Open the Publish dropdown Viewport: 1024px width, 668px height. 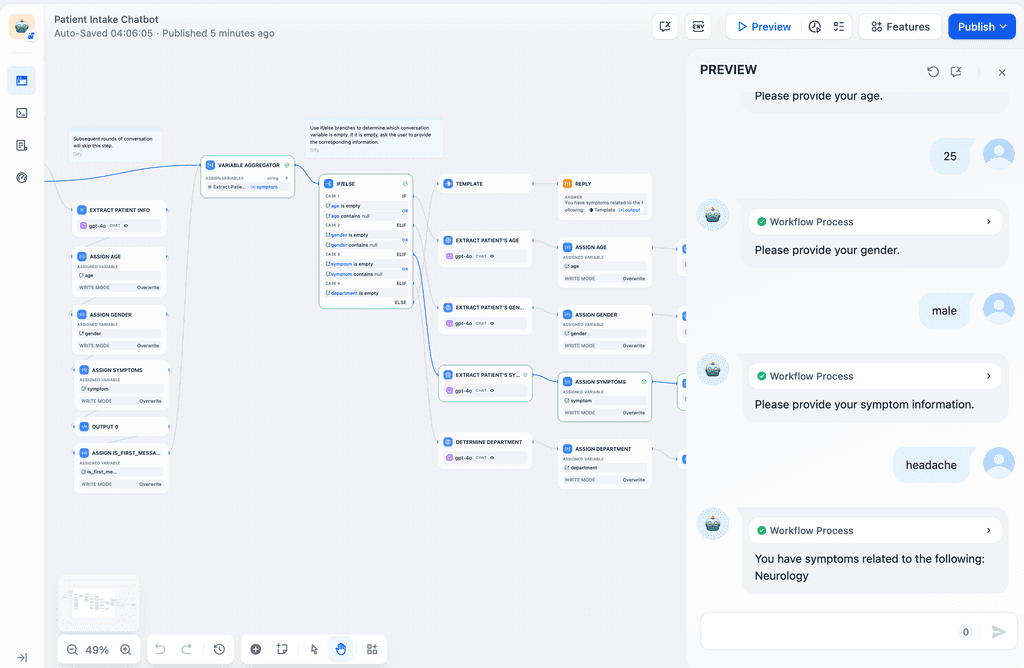(x=981, y=26)
